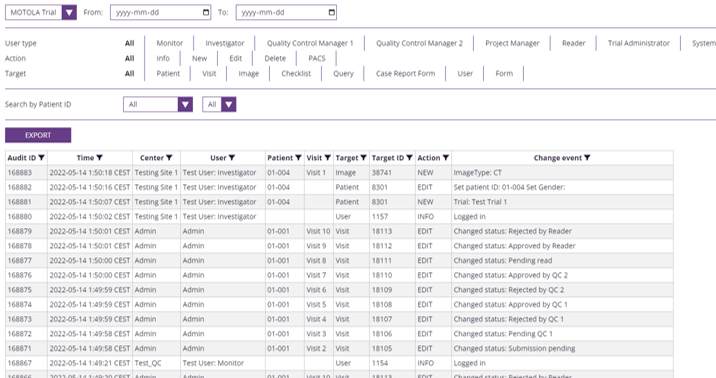Select All in Target row

[x=130, y=74]
